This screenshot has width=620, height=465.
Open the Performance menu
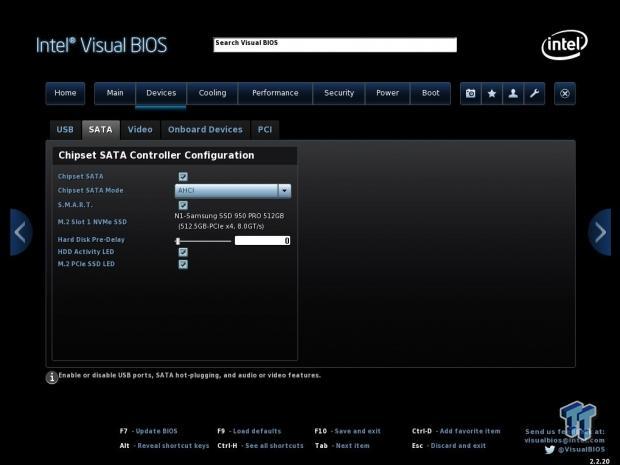(275, 93)
